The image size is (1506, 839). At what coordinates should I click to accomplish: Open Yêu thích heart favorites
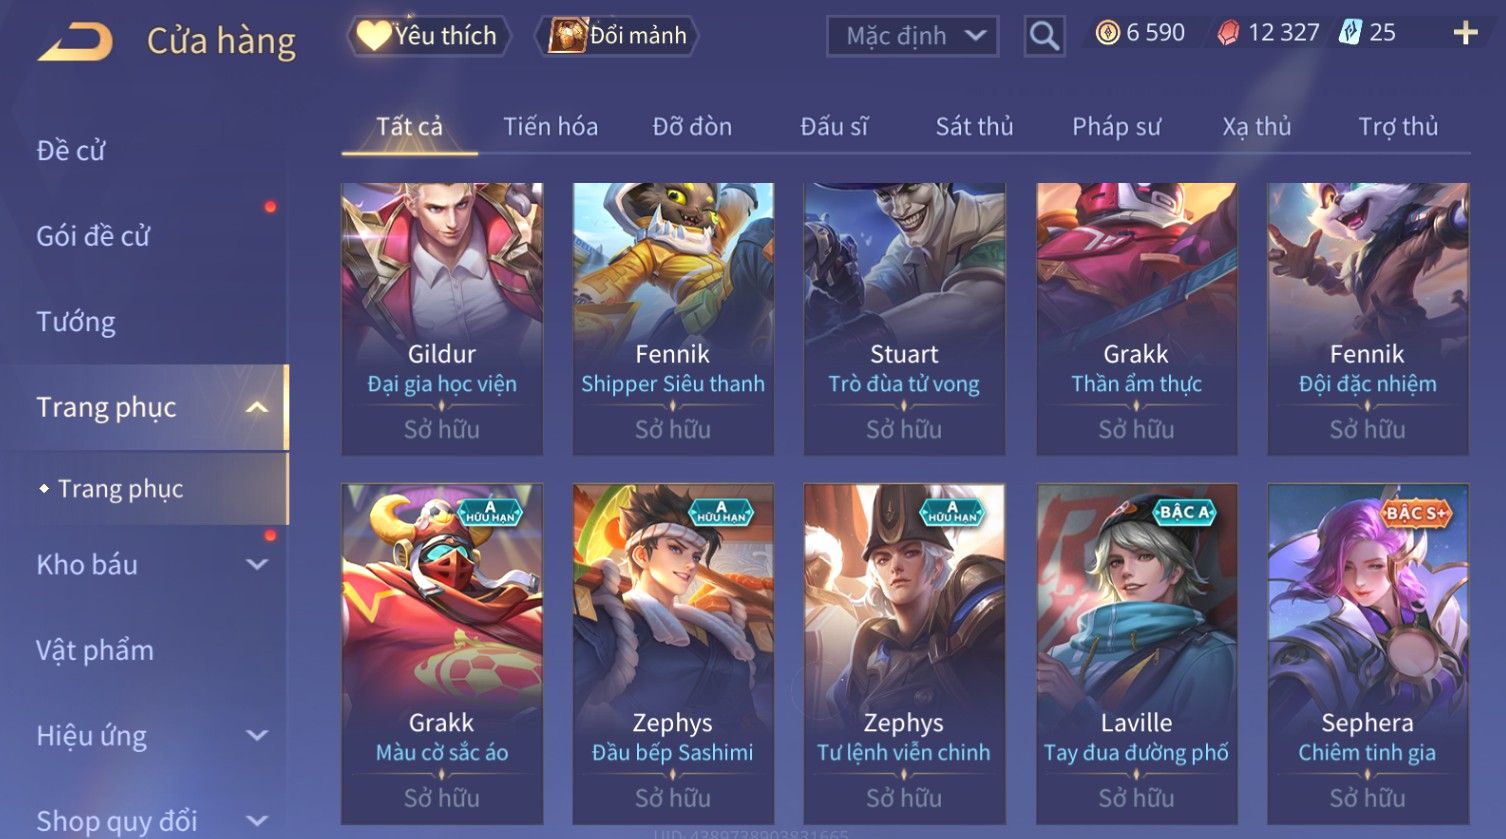tap(428, 36)
